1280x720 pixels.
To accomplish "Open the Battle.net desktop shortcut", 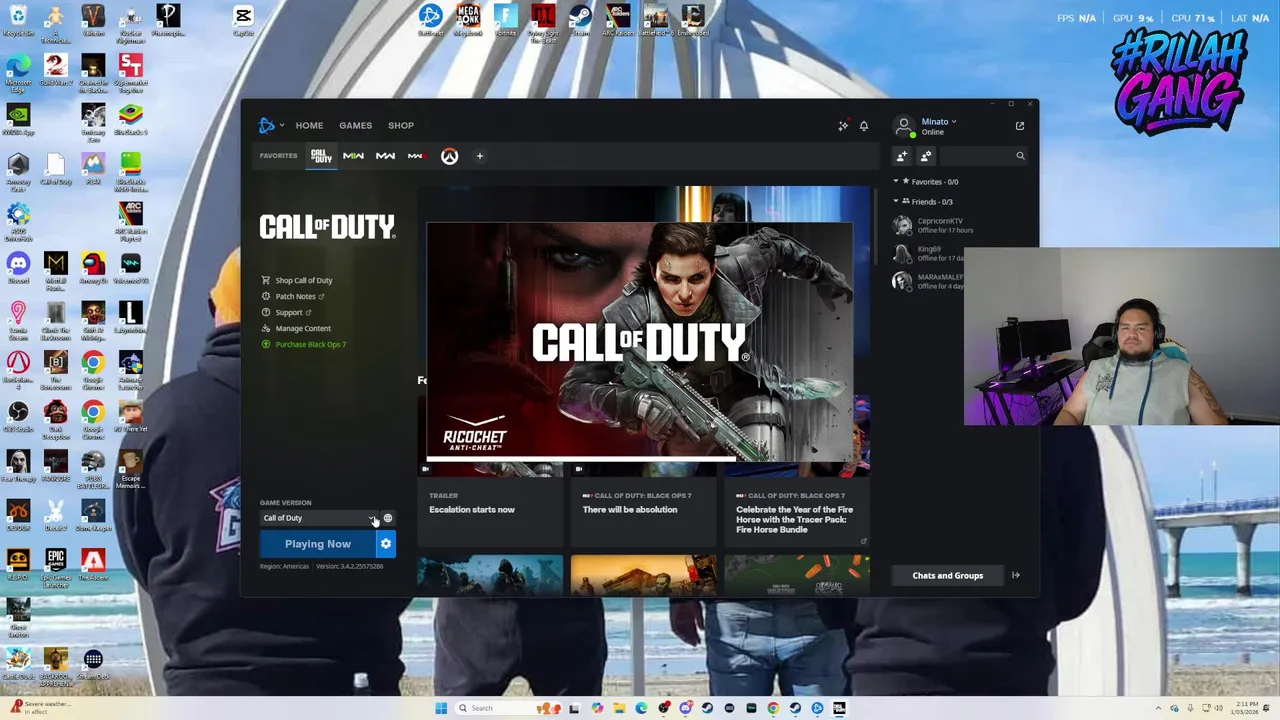I will coord(431,20).
